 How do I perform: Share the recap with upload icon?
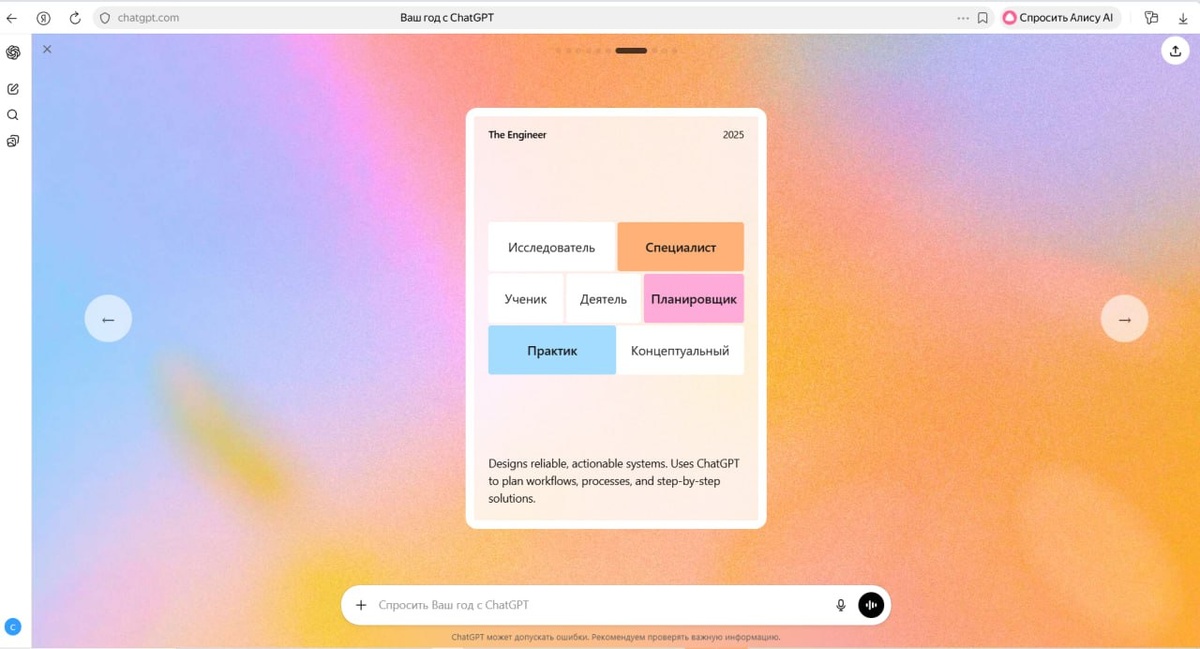pyautogui.click(x=1175, y=51)
